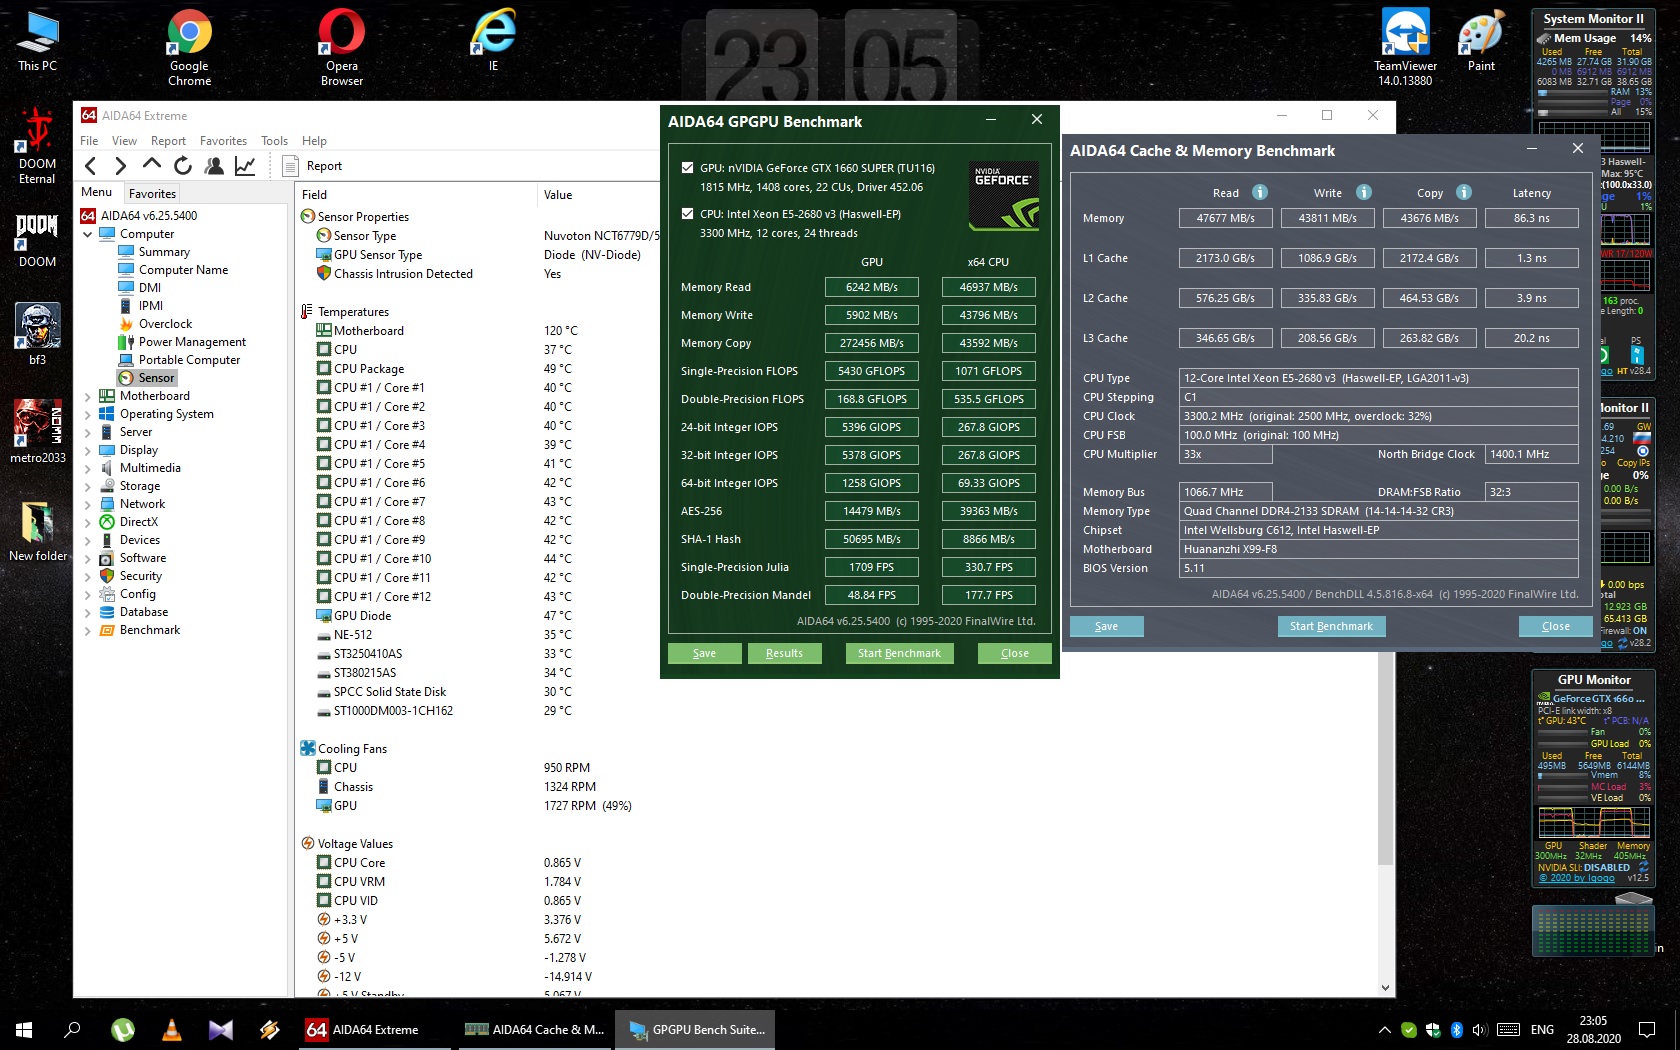Click the Report toolbar button
The width and height of the screenshot is (1680, 1050).
313,166
